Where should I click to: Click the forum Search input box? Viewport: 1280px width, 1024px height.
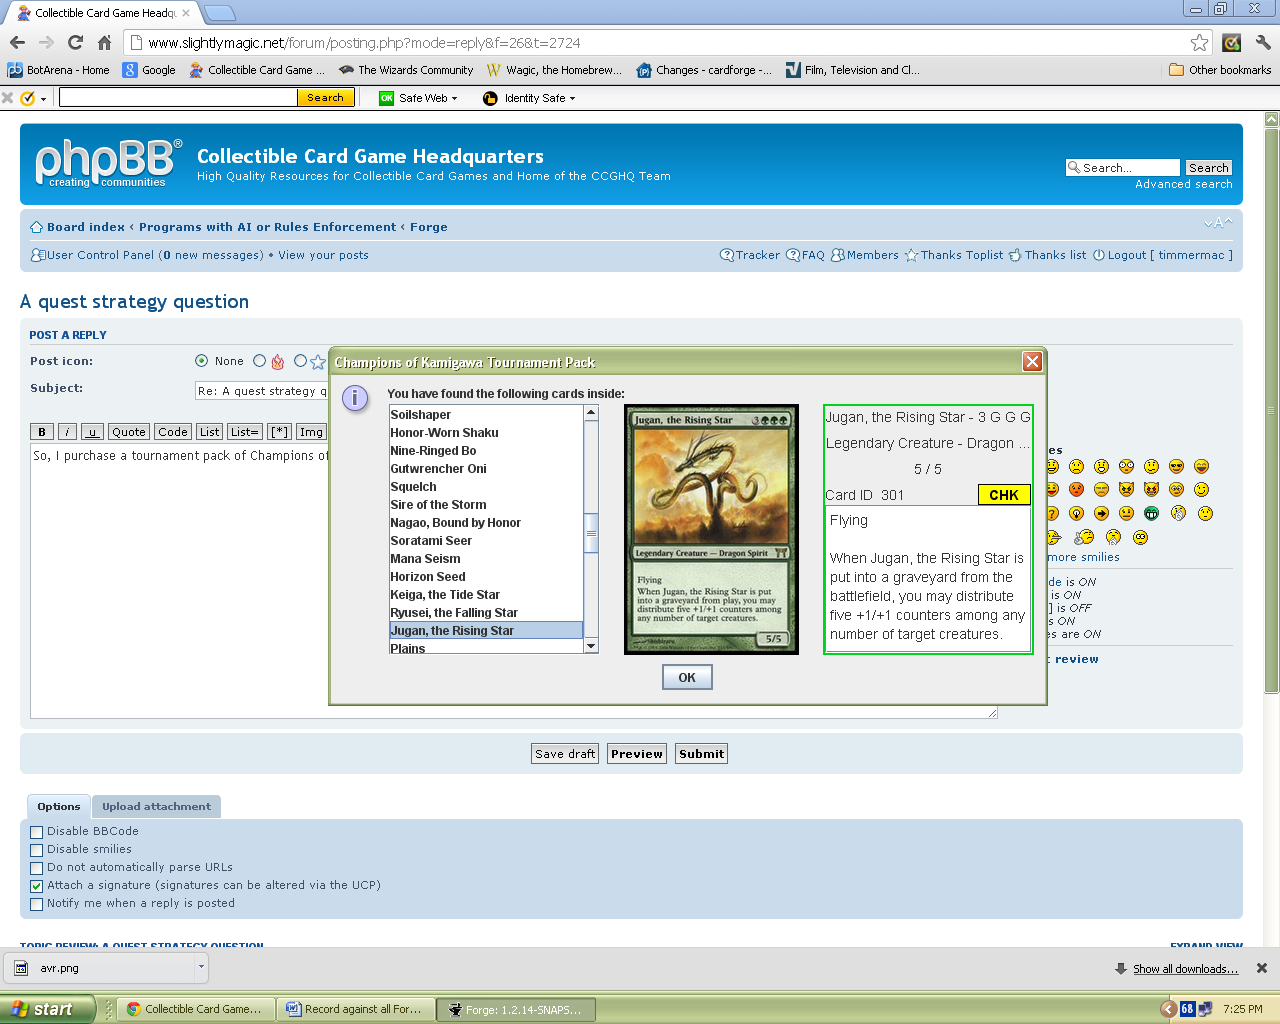click(1123, 168)
